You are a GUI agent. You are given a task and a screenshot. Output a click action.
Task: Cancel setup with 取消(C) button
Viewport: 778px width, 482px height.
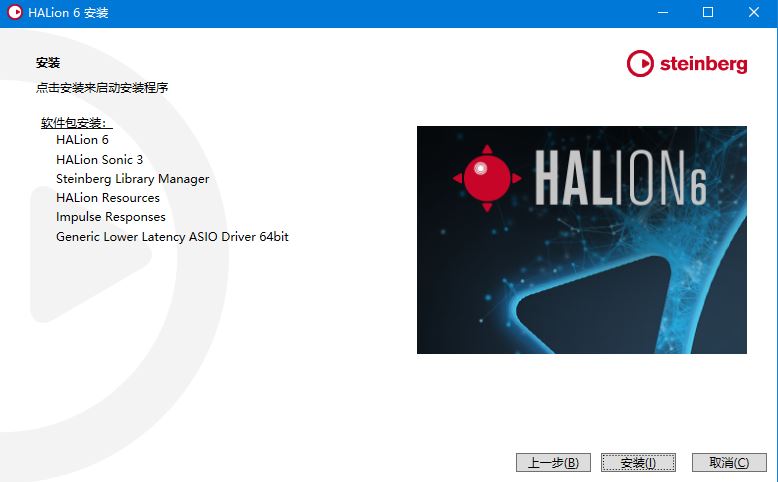point(729,463)
